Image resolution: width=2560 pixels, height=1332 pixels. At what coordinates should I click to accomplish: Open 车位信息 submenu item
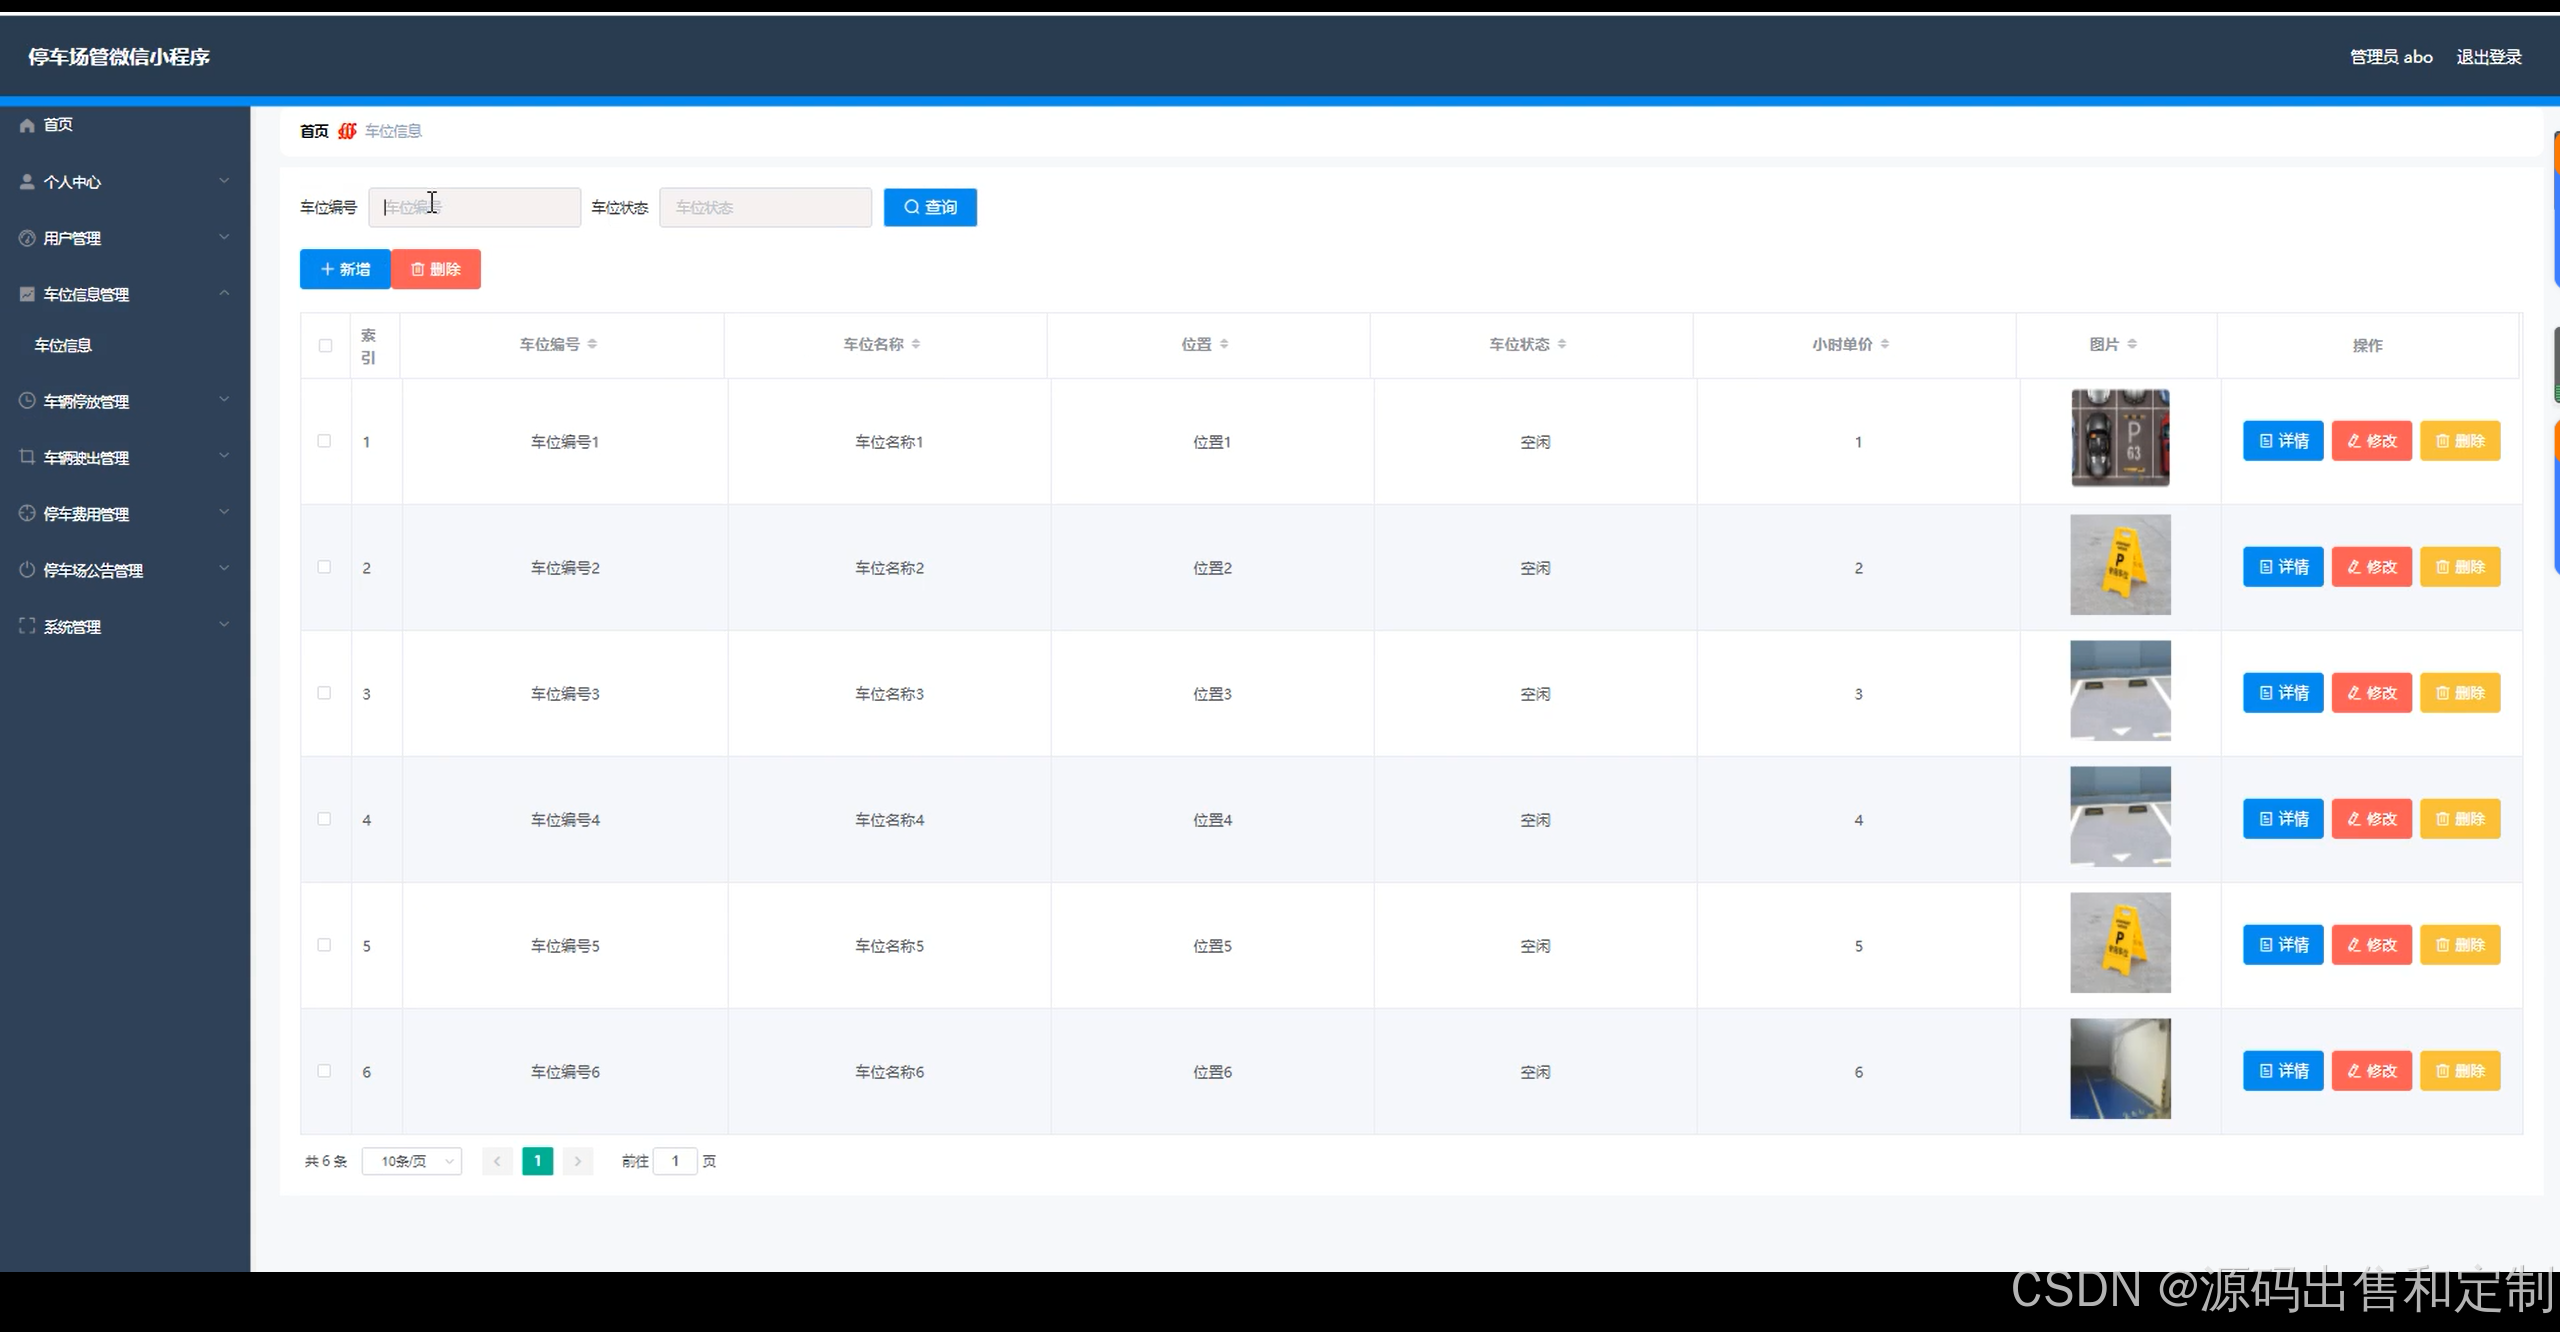tap(63, 345)
